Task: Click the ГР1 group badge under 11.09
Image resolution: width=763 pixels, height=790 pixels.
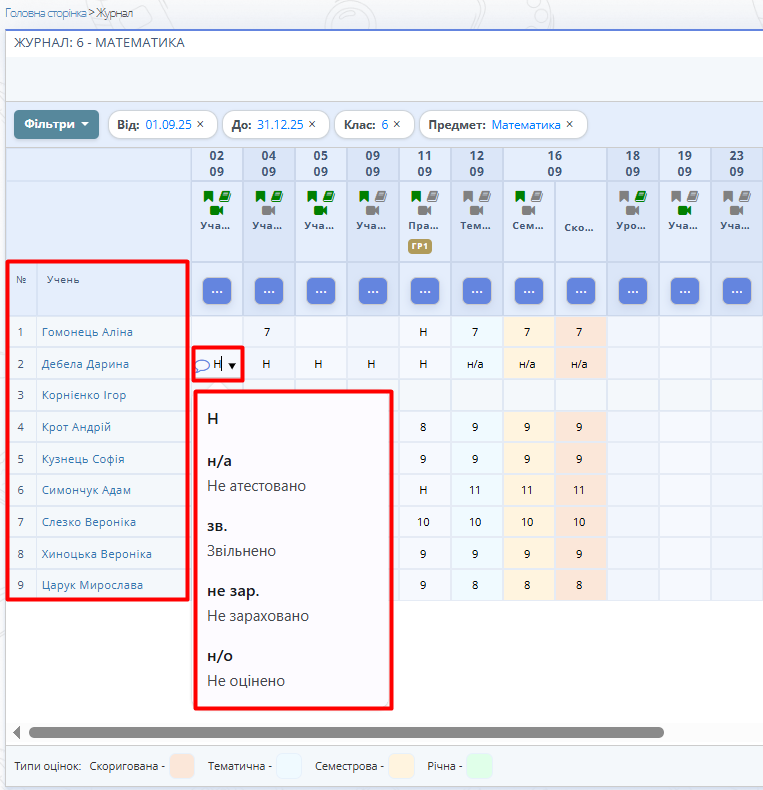Action: pyautogui.click(x=419, y=246)
